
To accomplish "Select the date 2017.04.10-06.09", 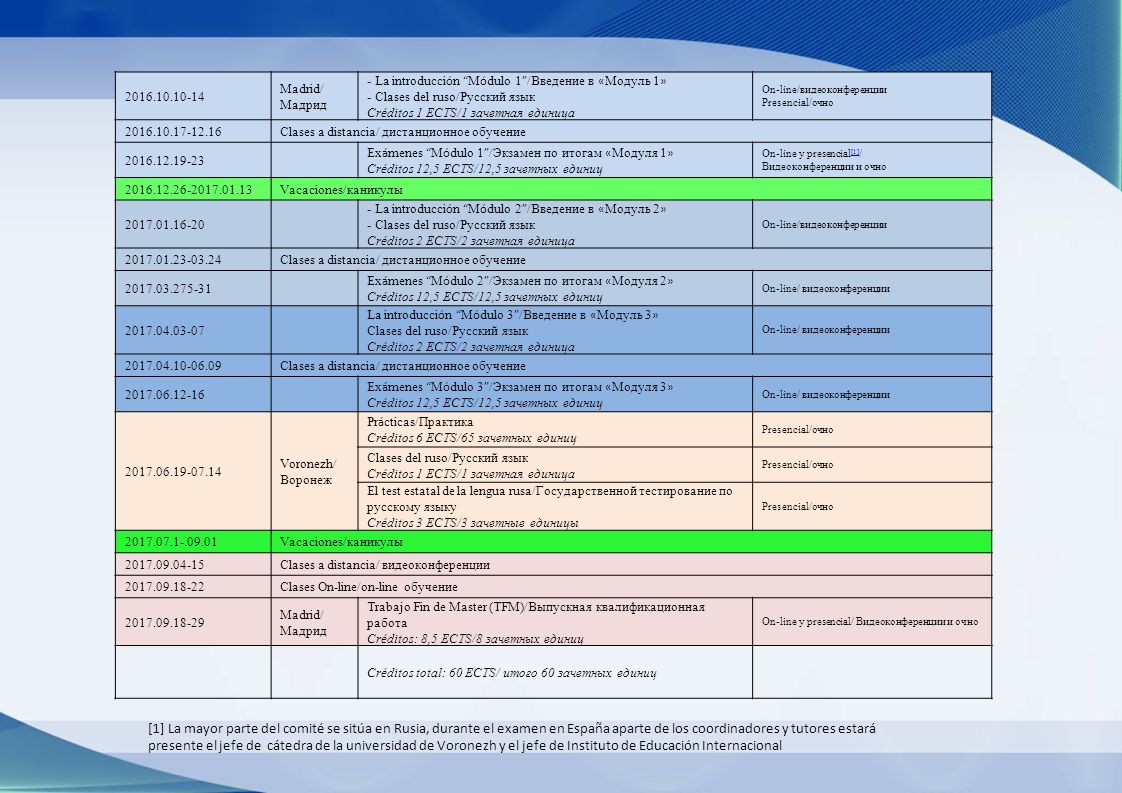I will click(173, 366).
